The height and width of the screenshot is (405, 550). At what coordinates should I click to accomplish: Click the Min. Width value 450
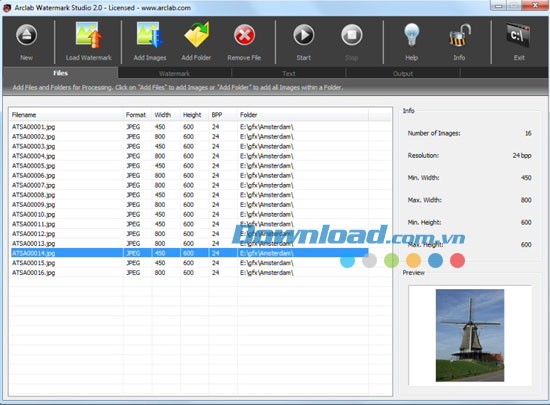point(526,178)
